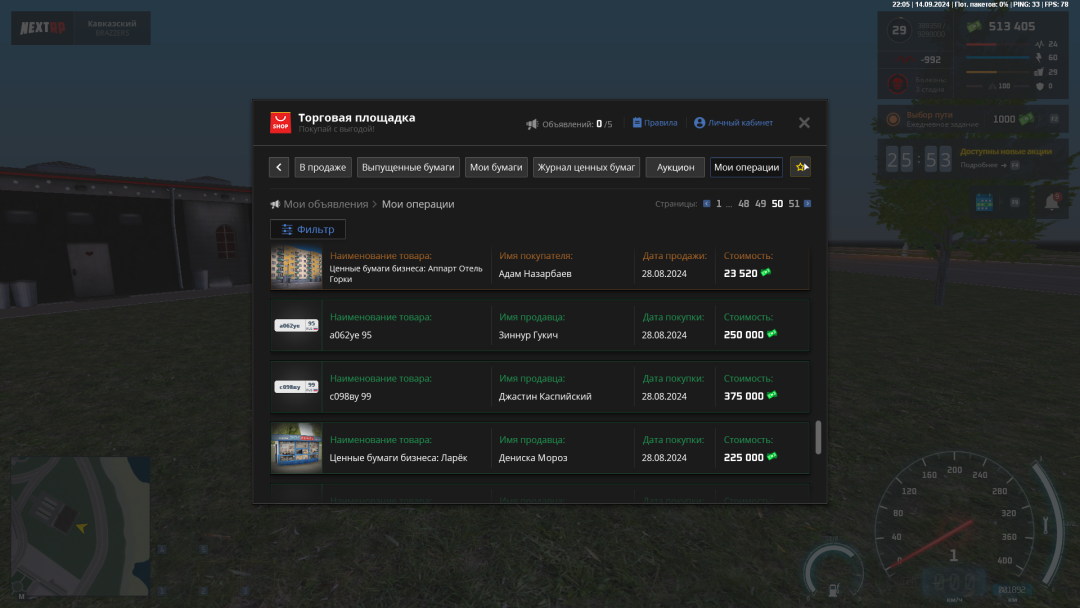Click the с098ву 99 license plate thumbnail

(x=296, y=386)
